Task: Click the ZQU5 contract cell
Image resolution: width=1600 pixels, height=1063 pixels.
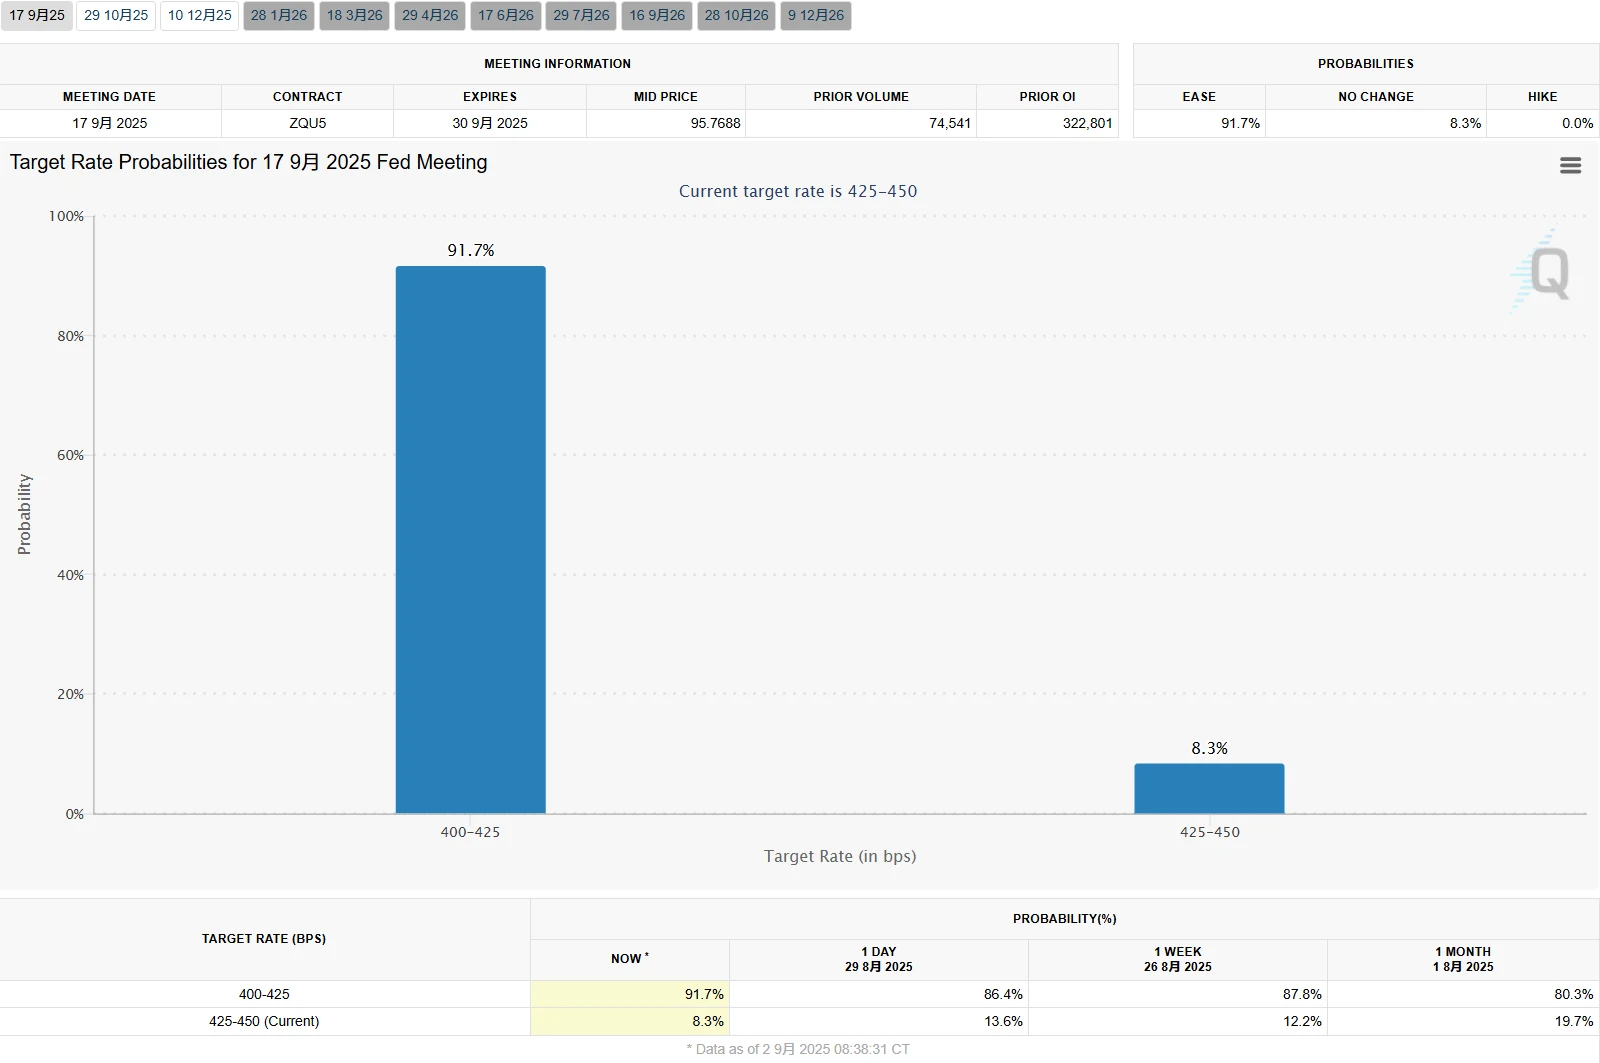Action: point(307,123)
